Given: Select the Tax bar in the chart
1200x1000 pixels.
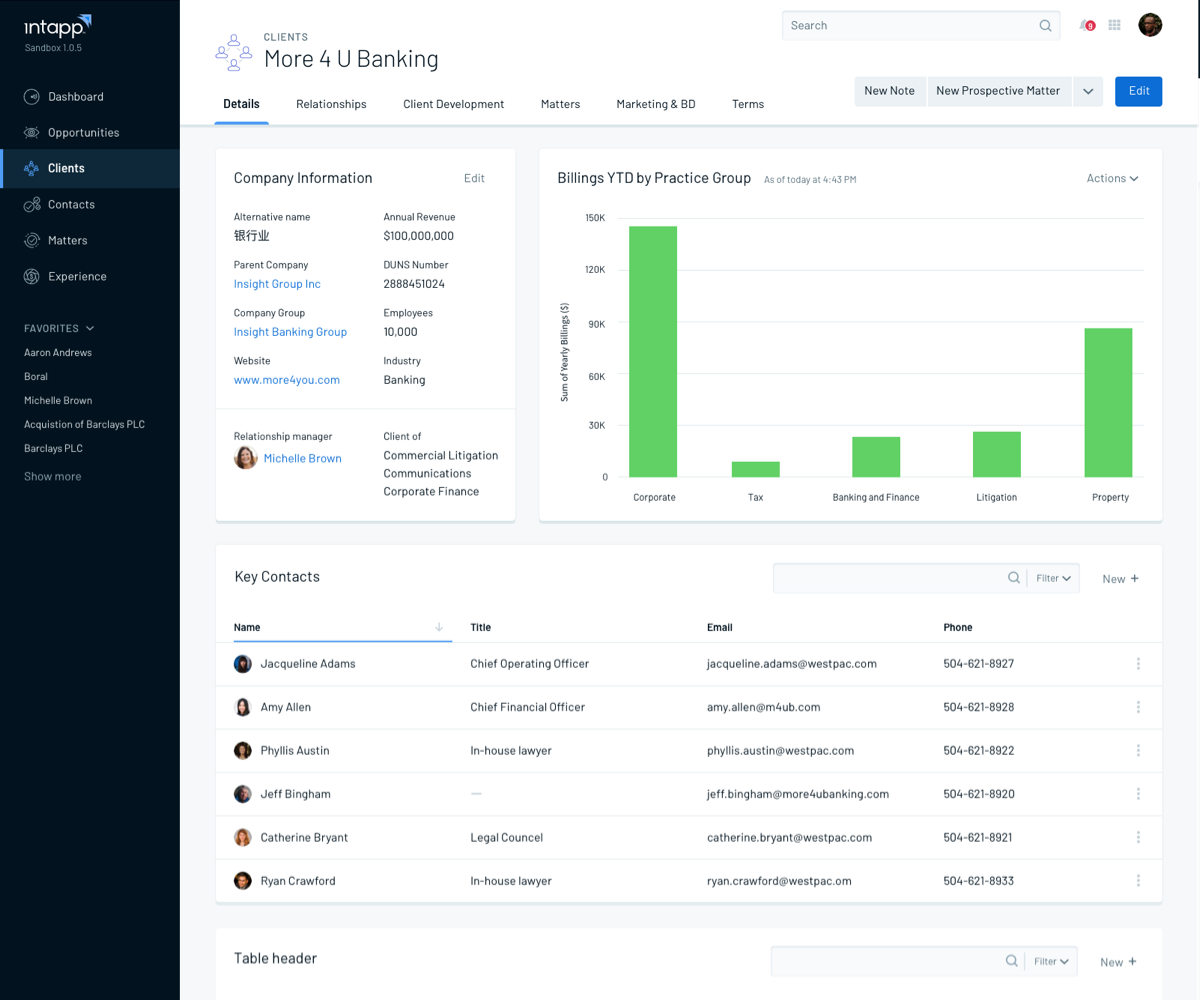Looking at the screenshot, I should pos(756,469).
